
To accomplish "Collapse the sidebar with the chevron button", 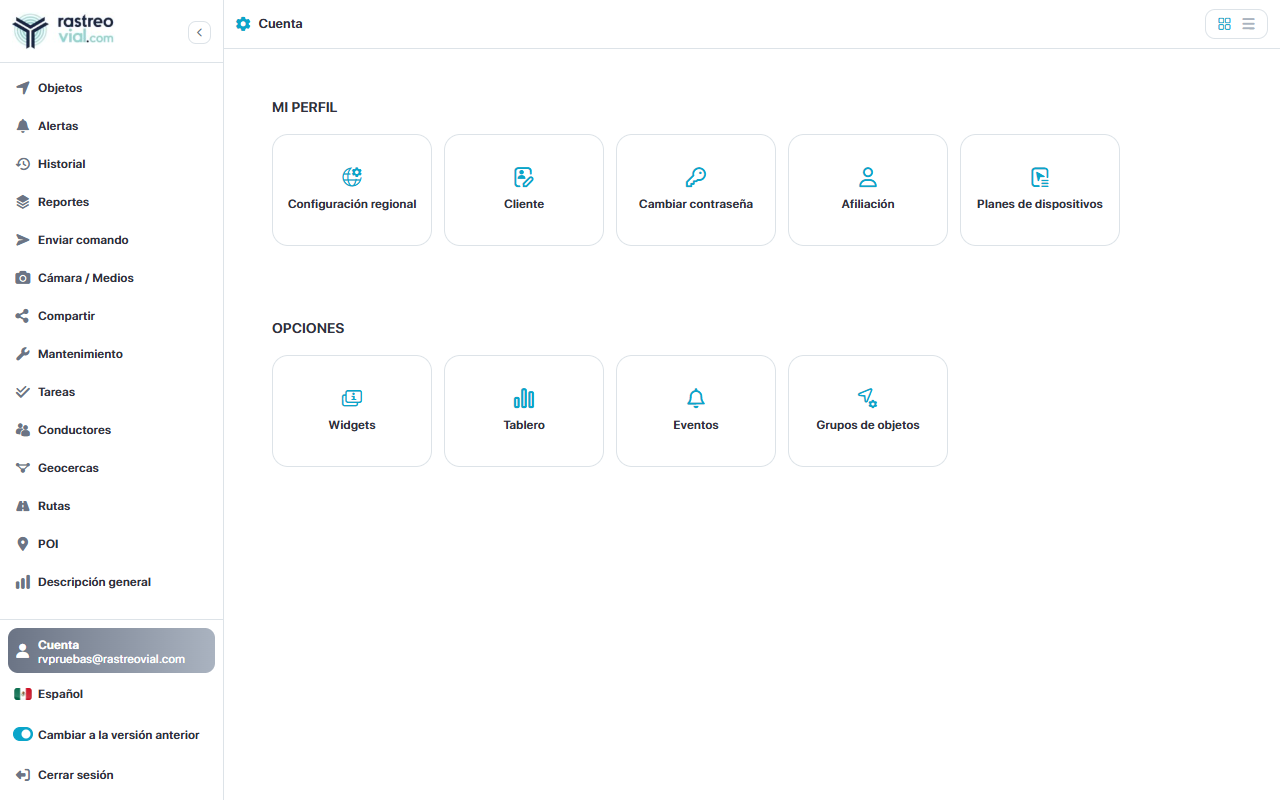I will [199, 32].
